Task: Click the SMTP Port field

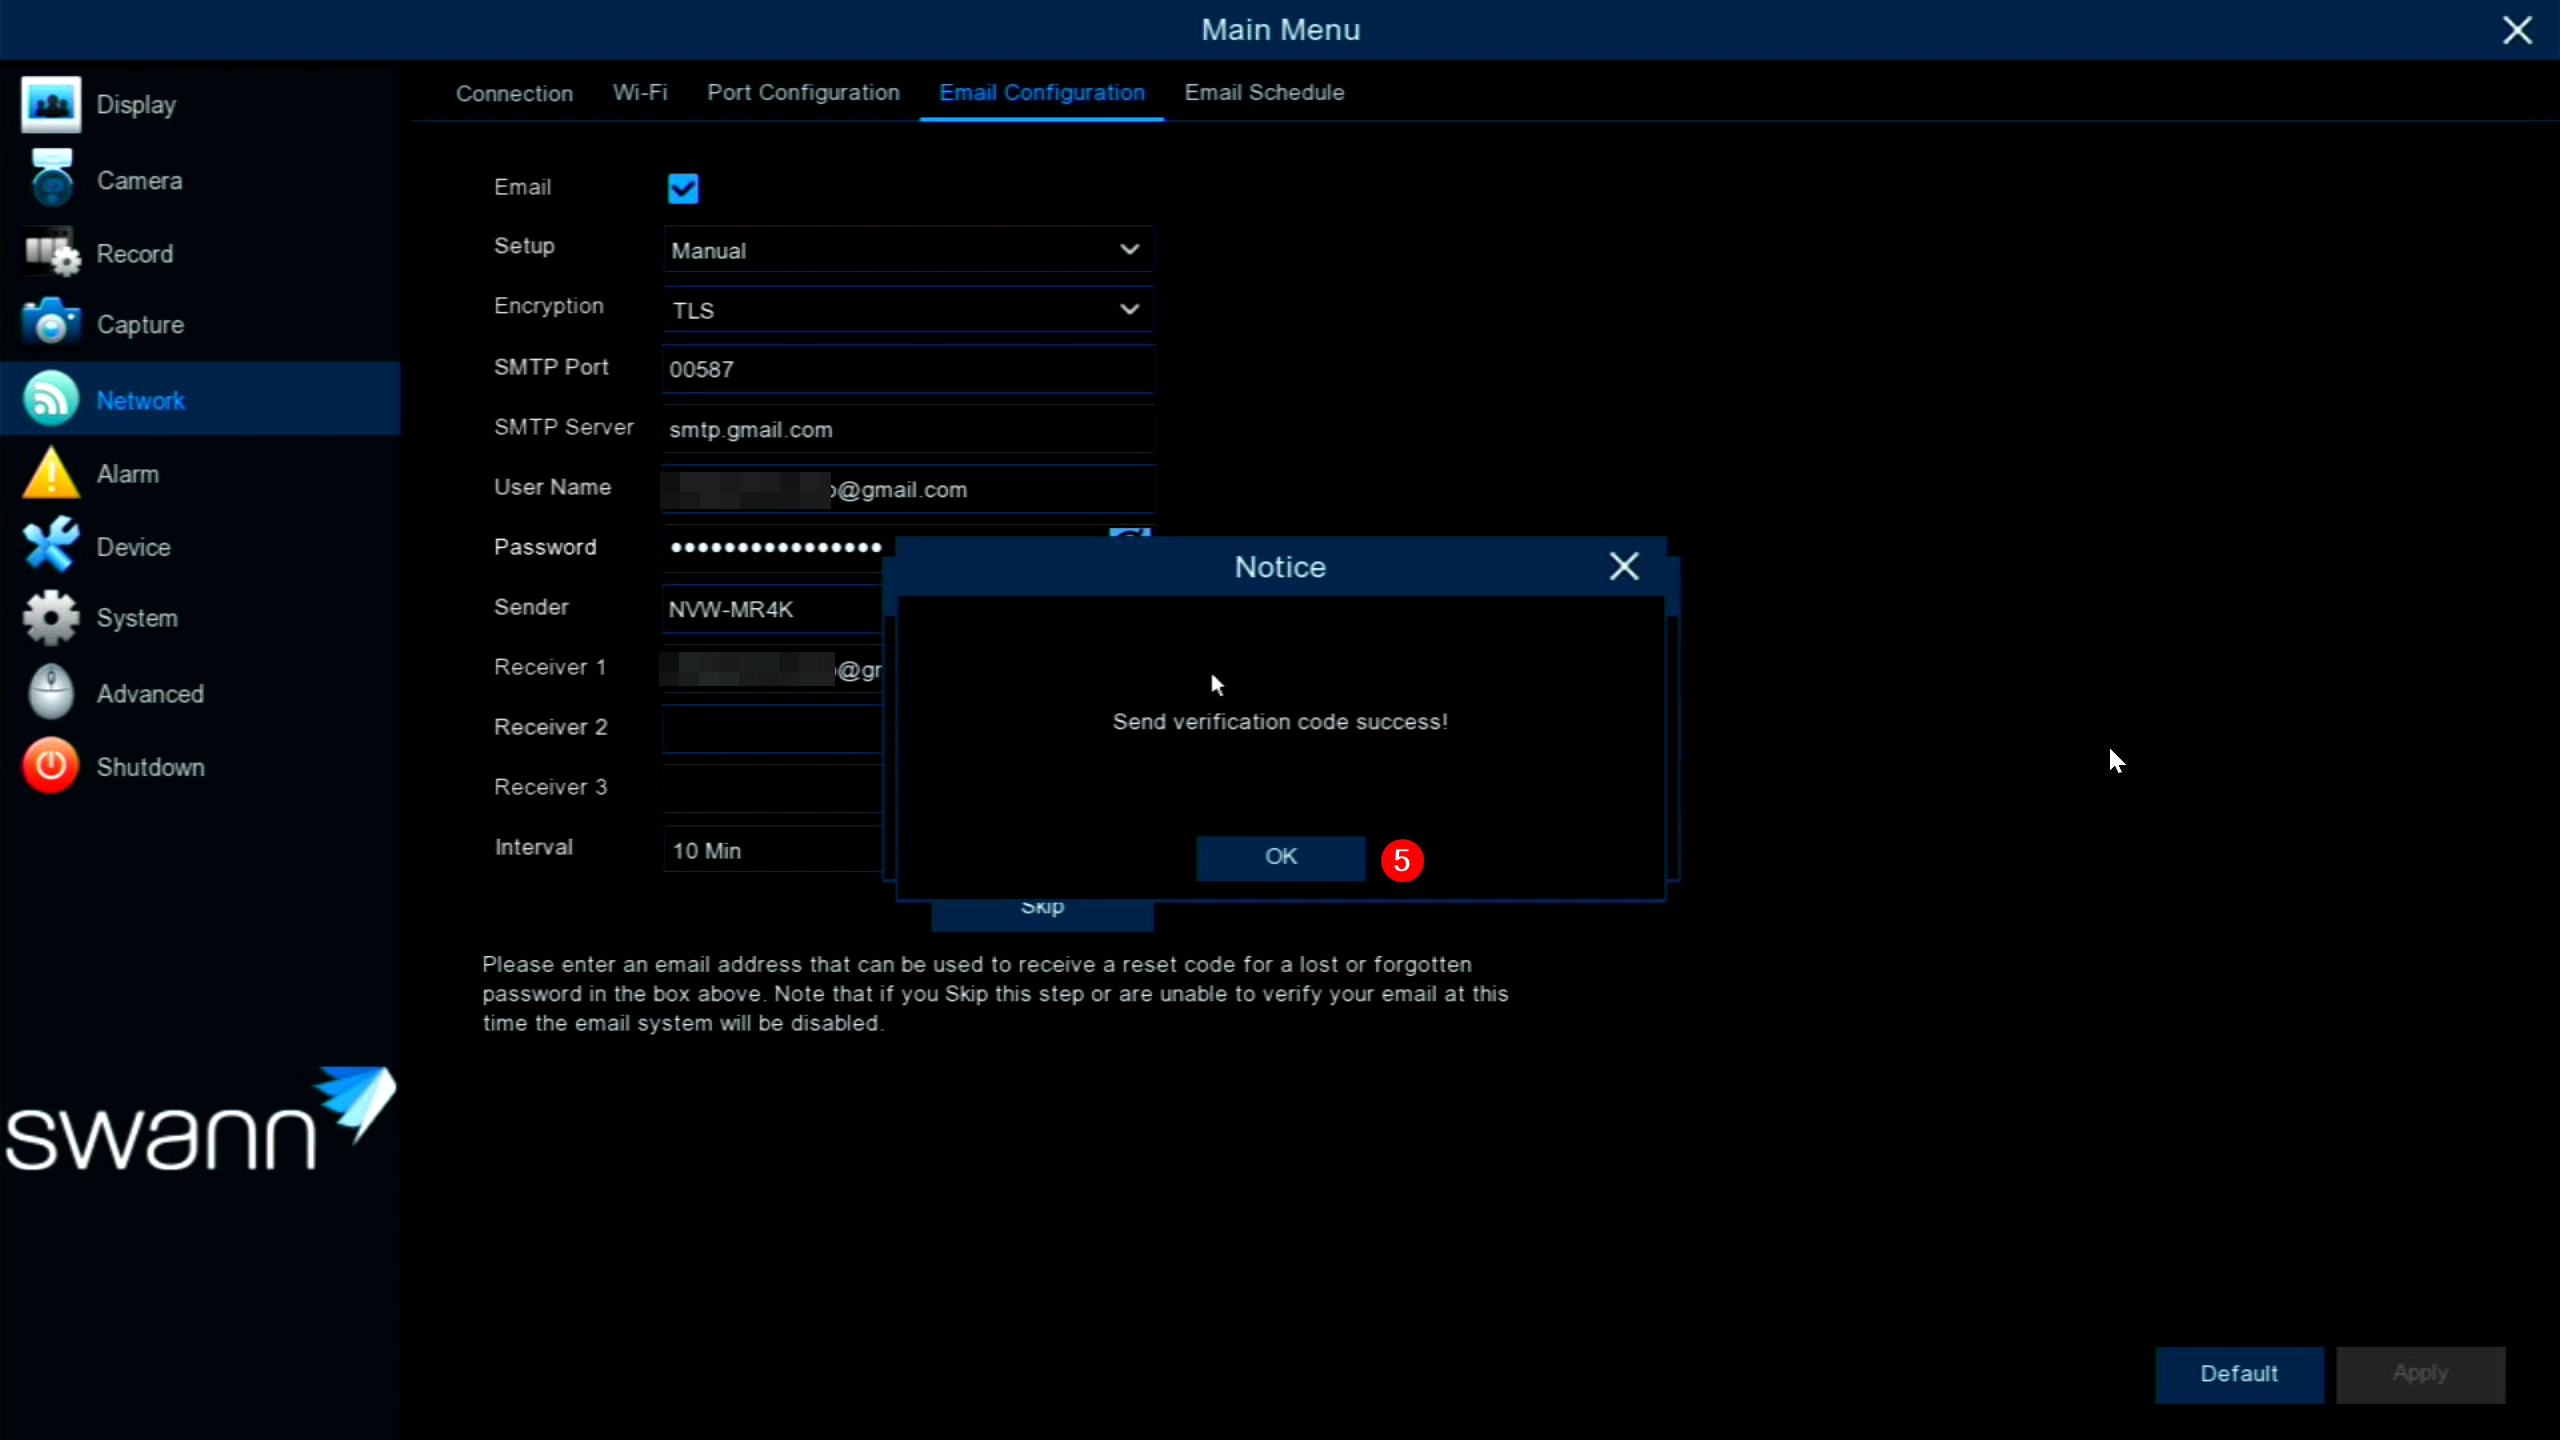Action: click(907, 369)
